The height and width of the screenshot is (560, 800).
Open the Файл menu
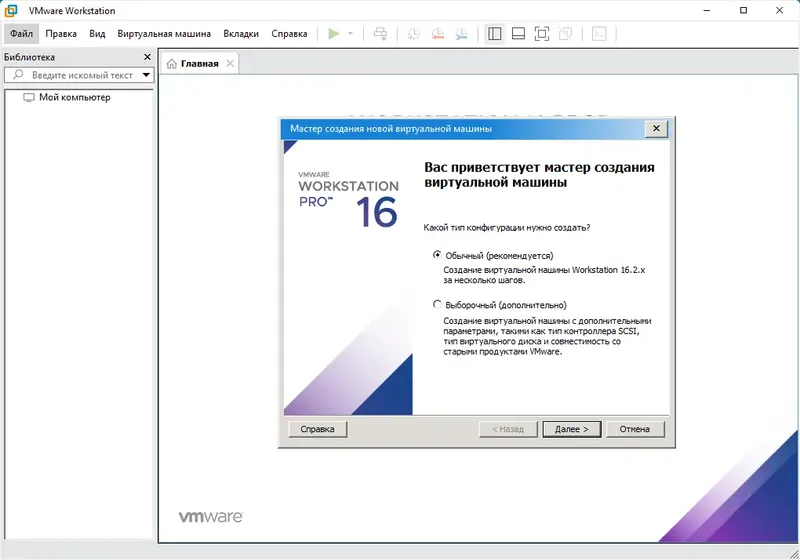click(21, 34)
